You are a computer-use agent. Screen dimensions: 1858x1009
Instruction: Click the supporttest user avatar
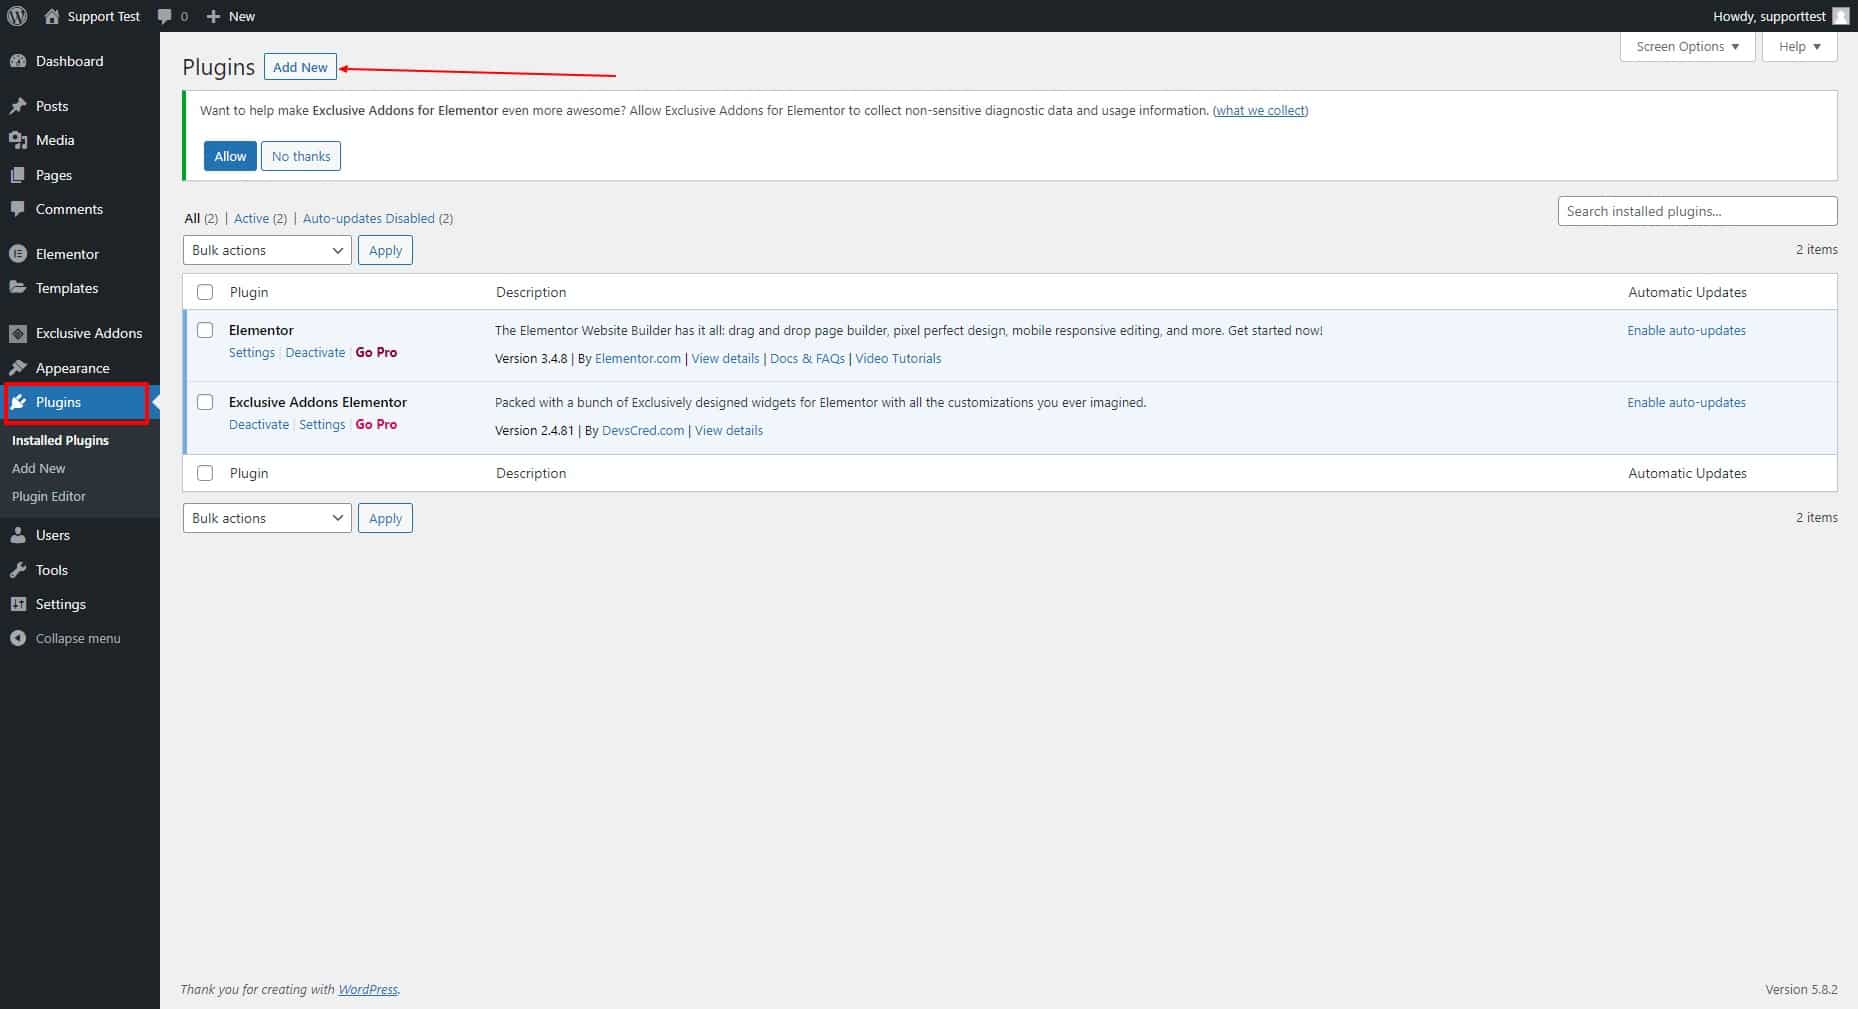tap(1841, 16)
